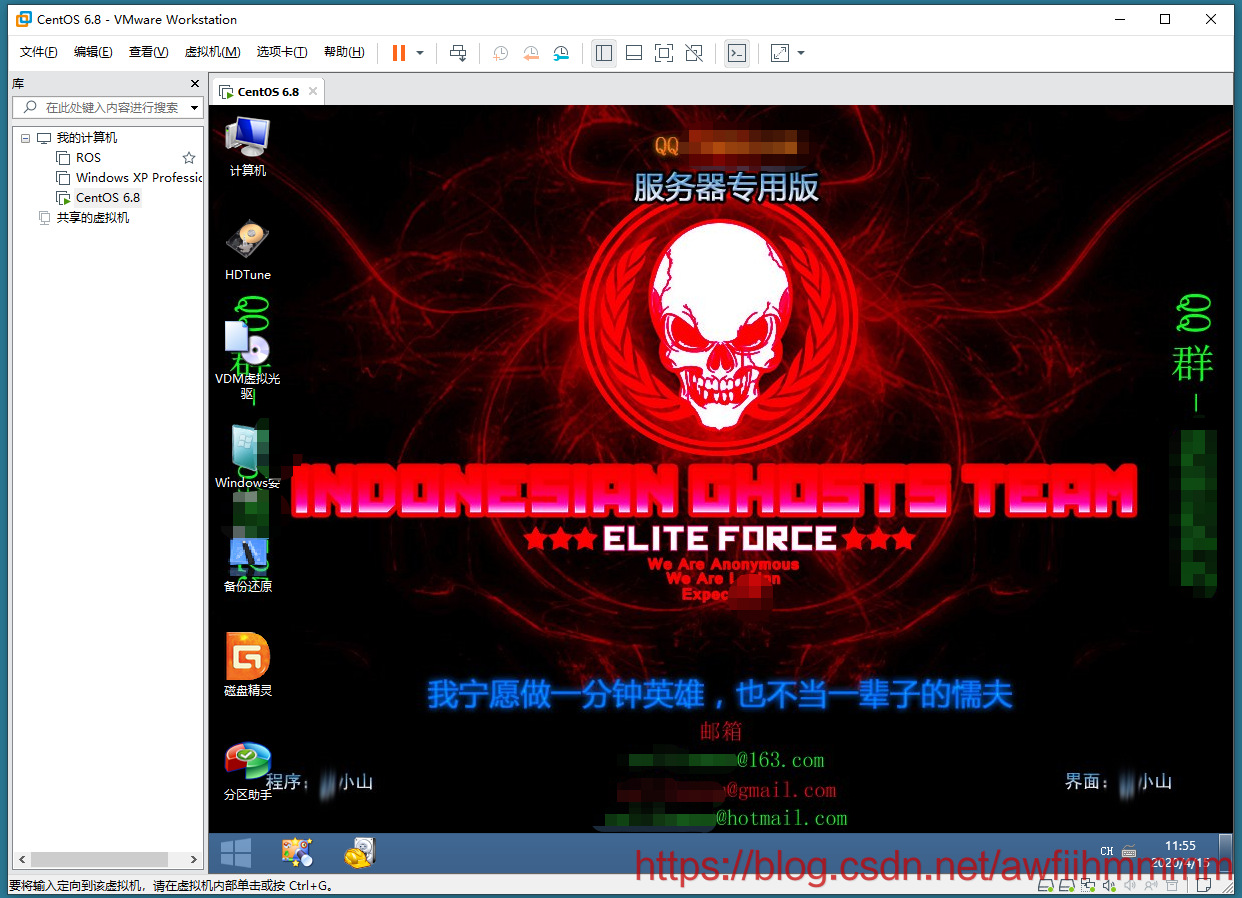Open the starred toolbox taskbar icon

[297, 853]
